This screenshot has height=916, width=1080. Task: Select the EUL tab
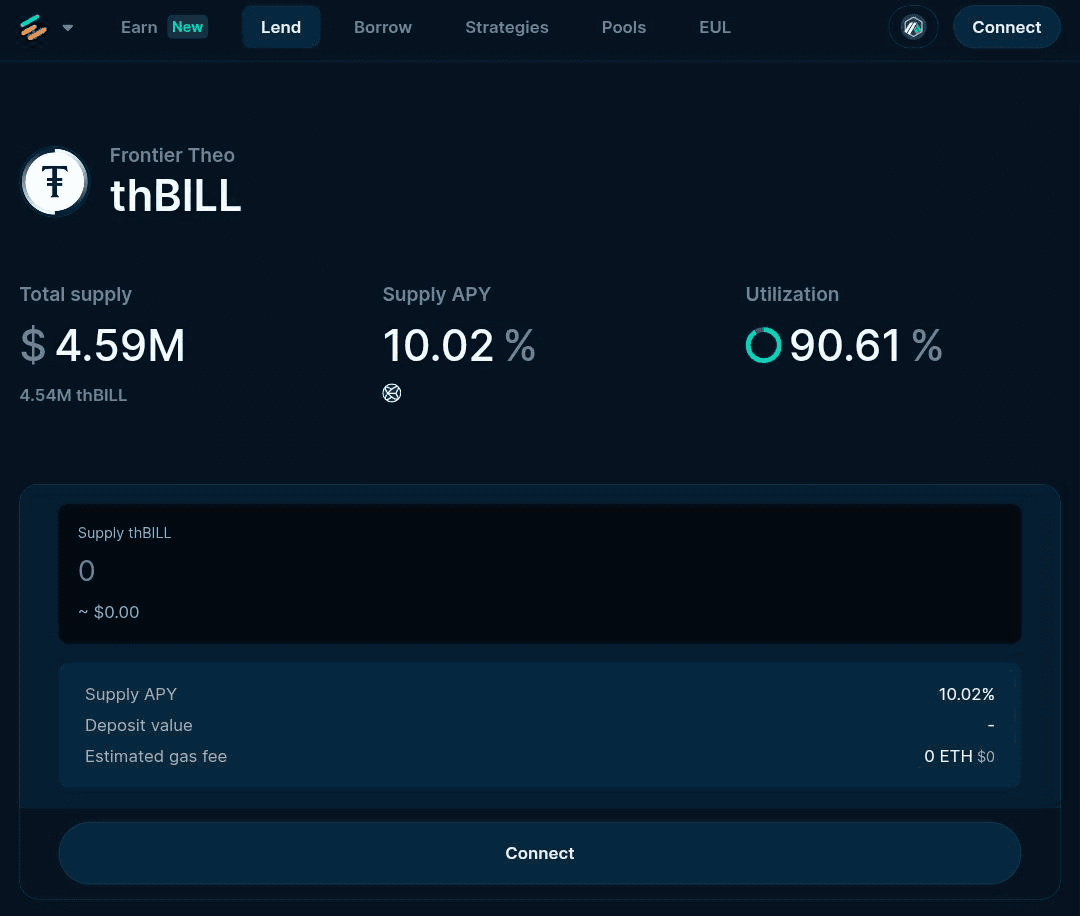tap(715, 27)
